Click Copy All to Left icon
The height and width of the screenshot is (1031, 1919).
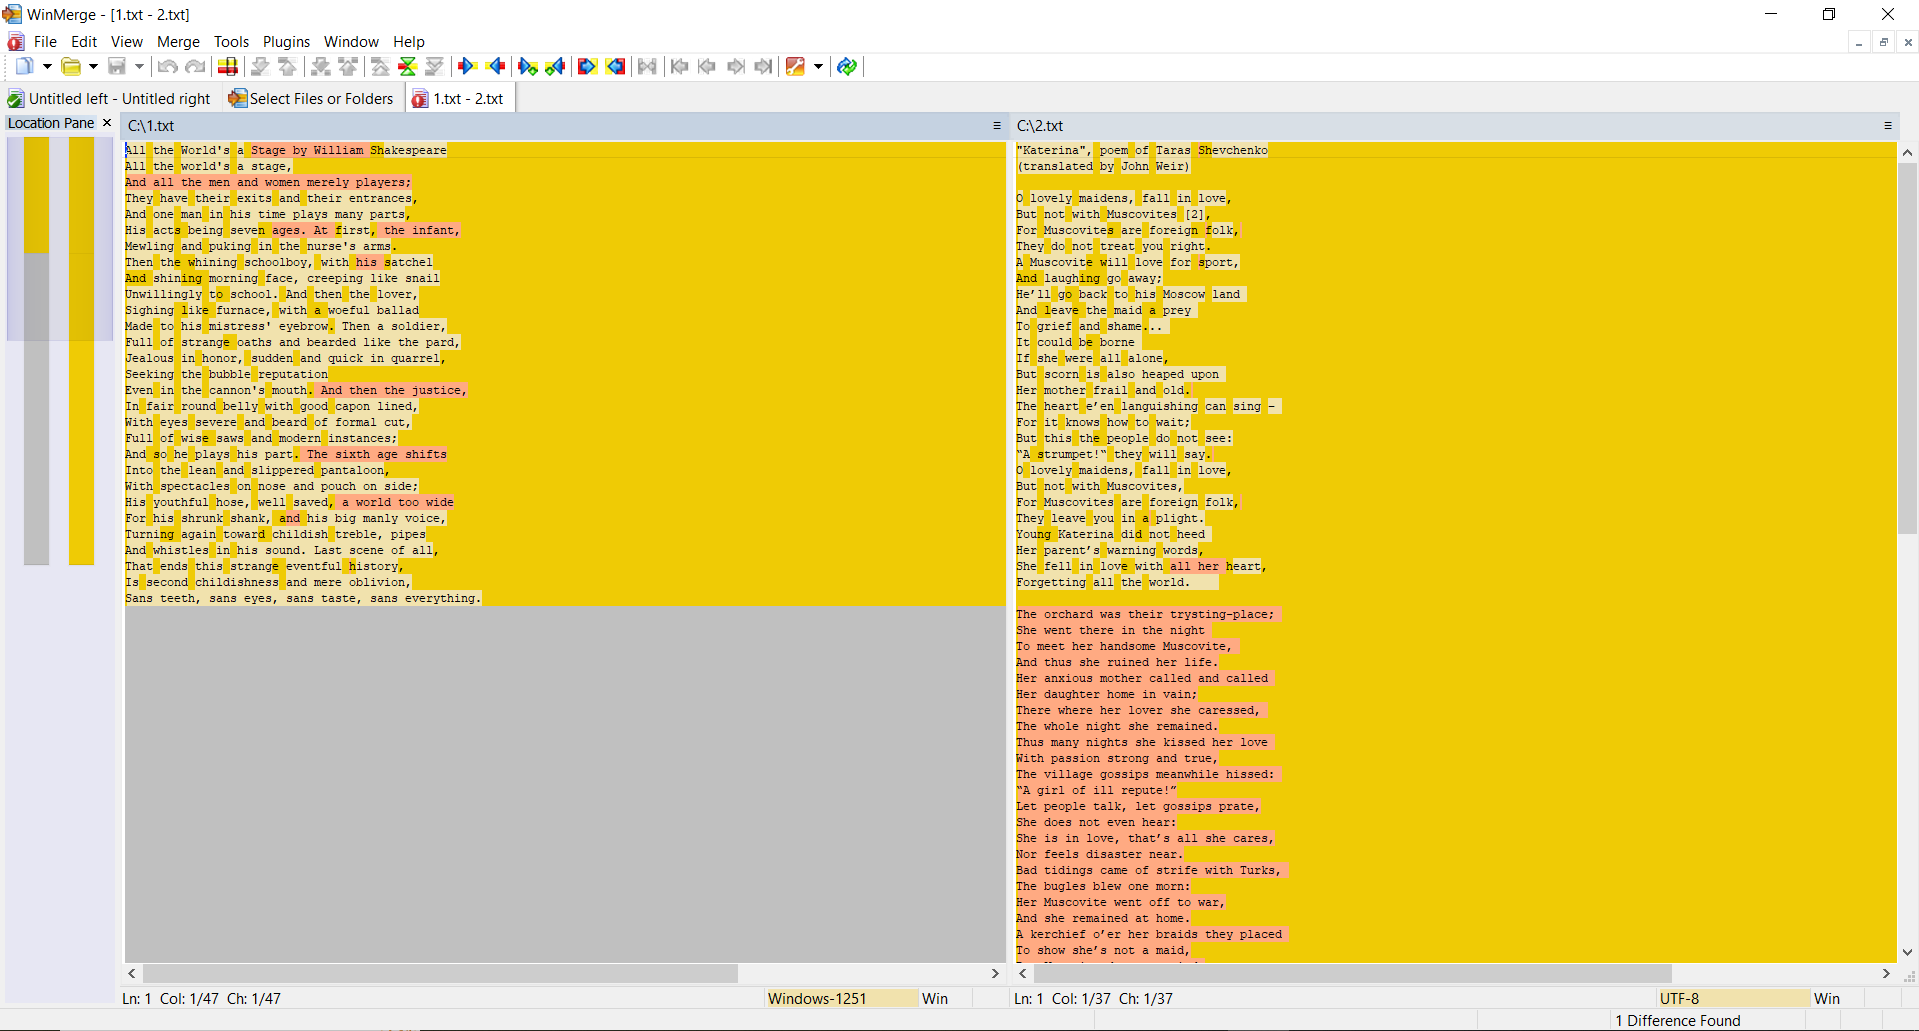(x=616, y=66)
